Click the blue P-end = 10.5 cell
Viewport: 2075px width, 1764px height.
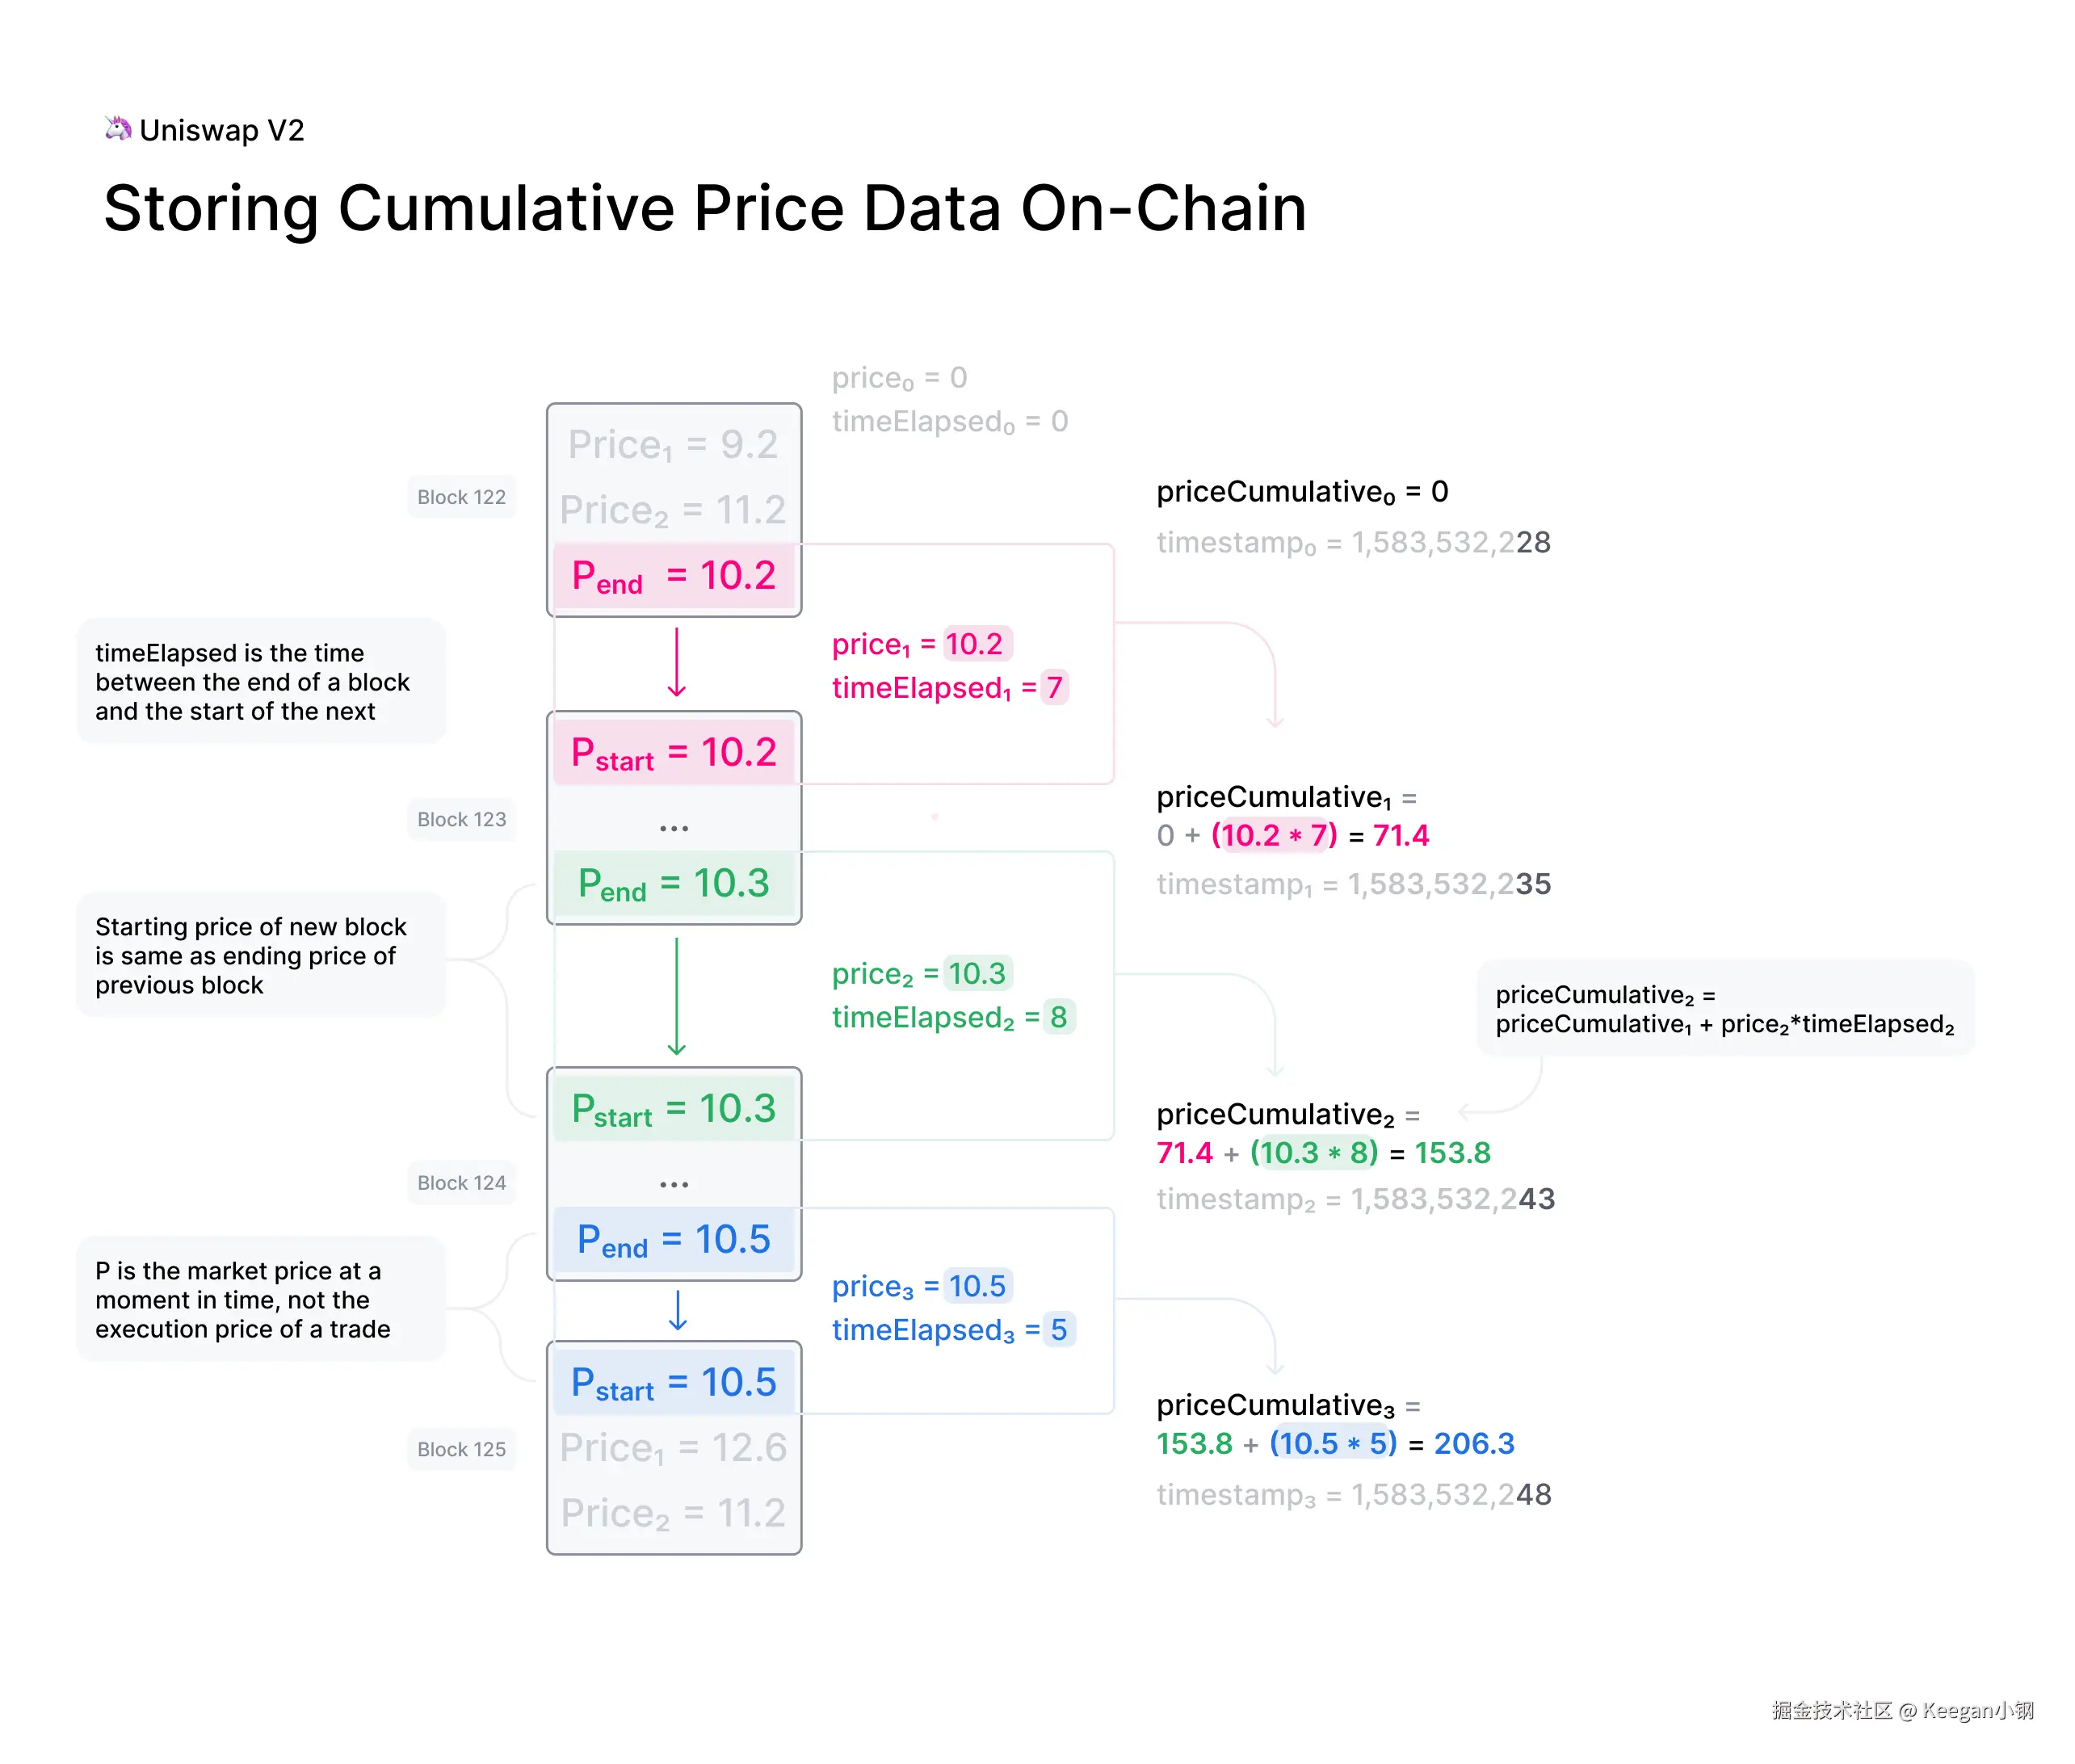674,1240
